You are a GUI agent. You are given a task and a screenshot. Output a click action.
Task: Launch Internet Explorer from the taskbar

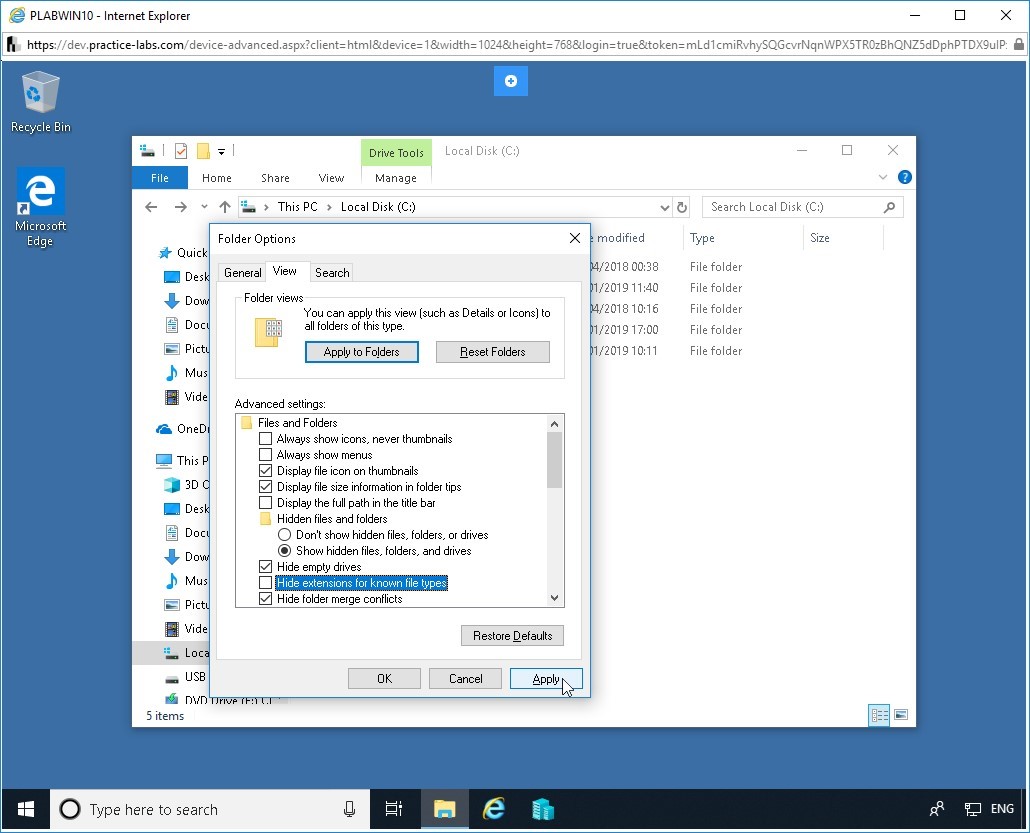pyautogui.click(x=493, y=809)
